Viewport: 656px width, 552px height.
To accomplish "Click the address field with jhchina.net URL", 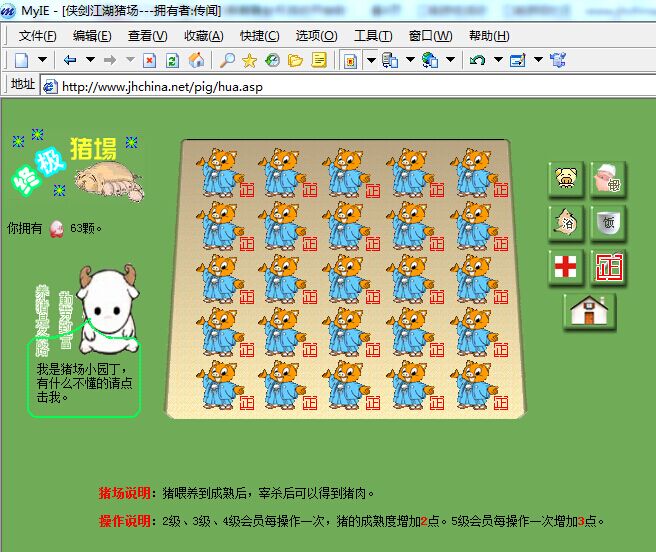I will [347, 87].
